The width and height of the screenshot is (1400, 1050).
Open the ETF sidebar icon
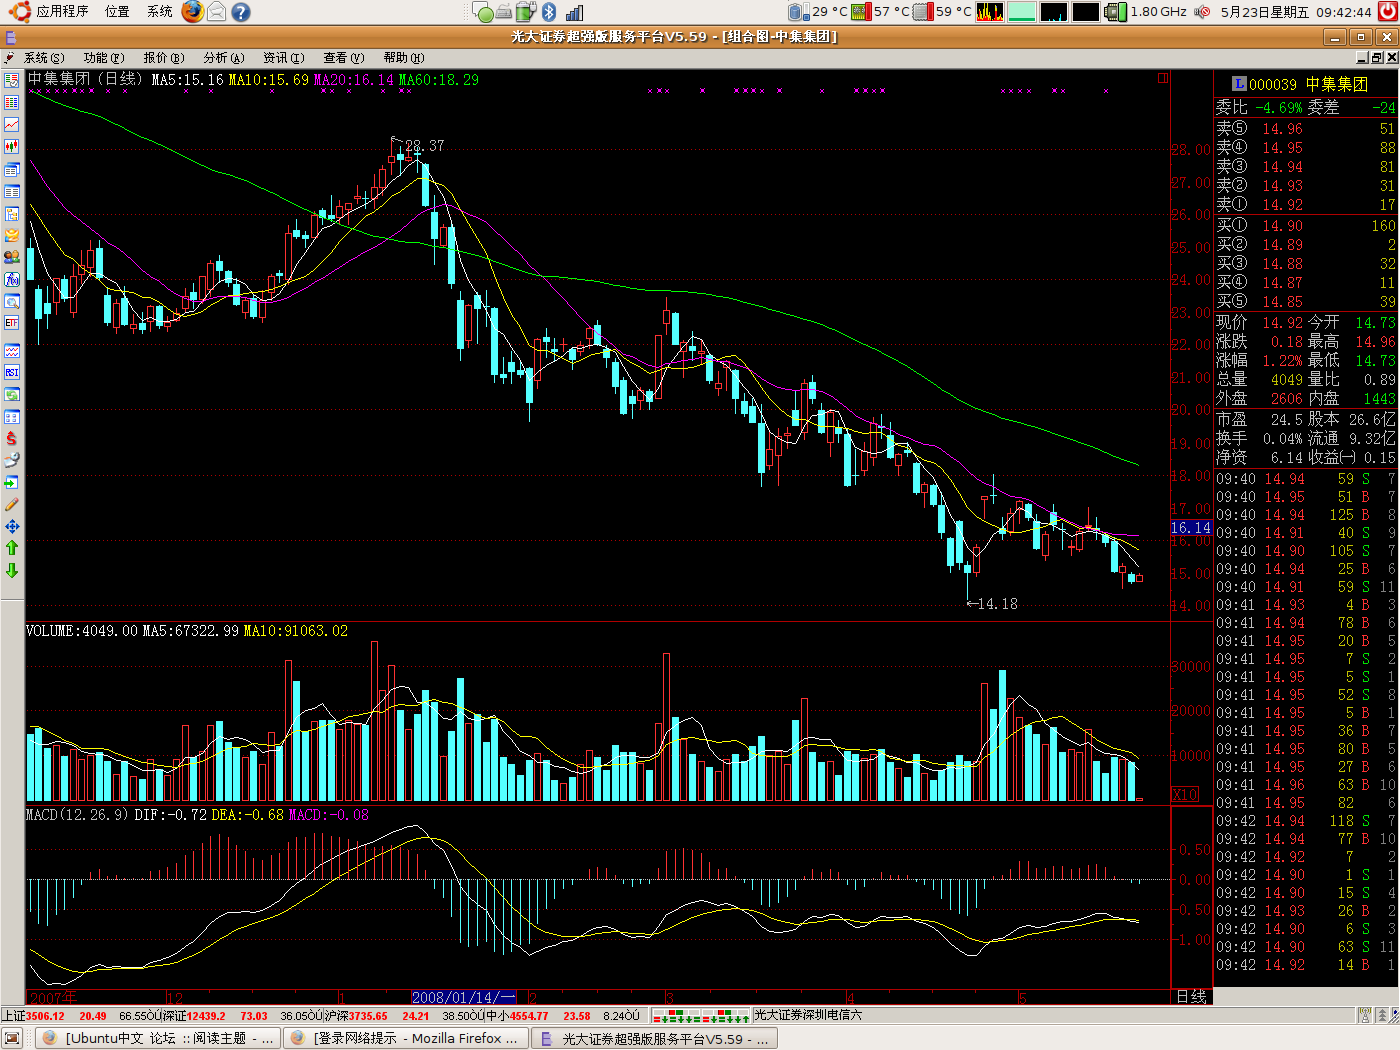click(12, 323)
